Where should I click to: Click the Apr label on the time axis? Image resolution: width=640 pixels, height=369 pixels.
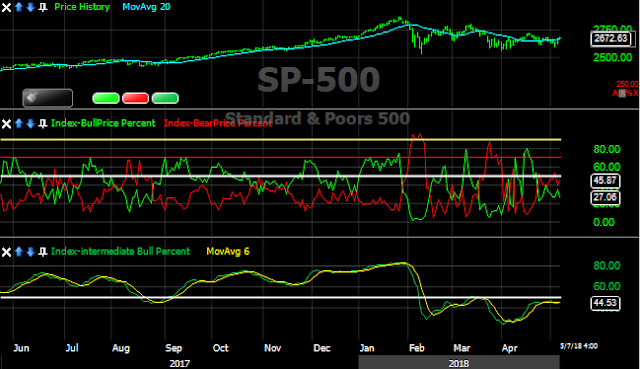[x=509, y=348]
